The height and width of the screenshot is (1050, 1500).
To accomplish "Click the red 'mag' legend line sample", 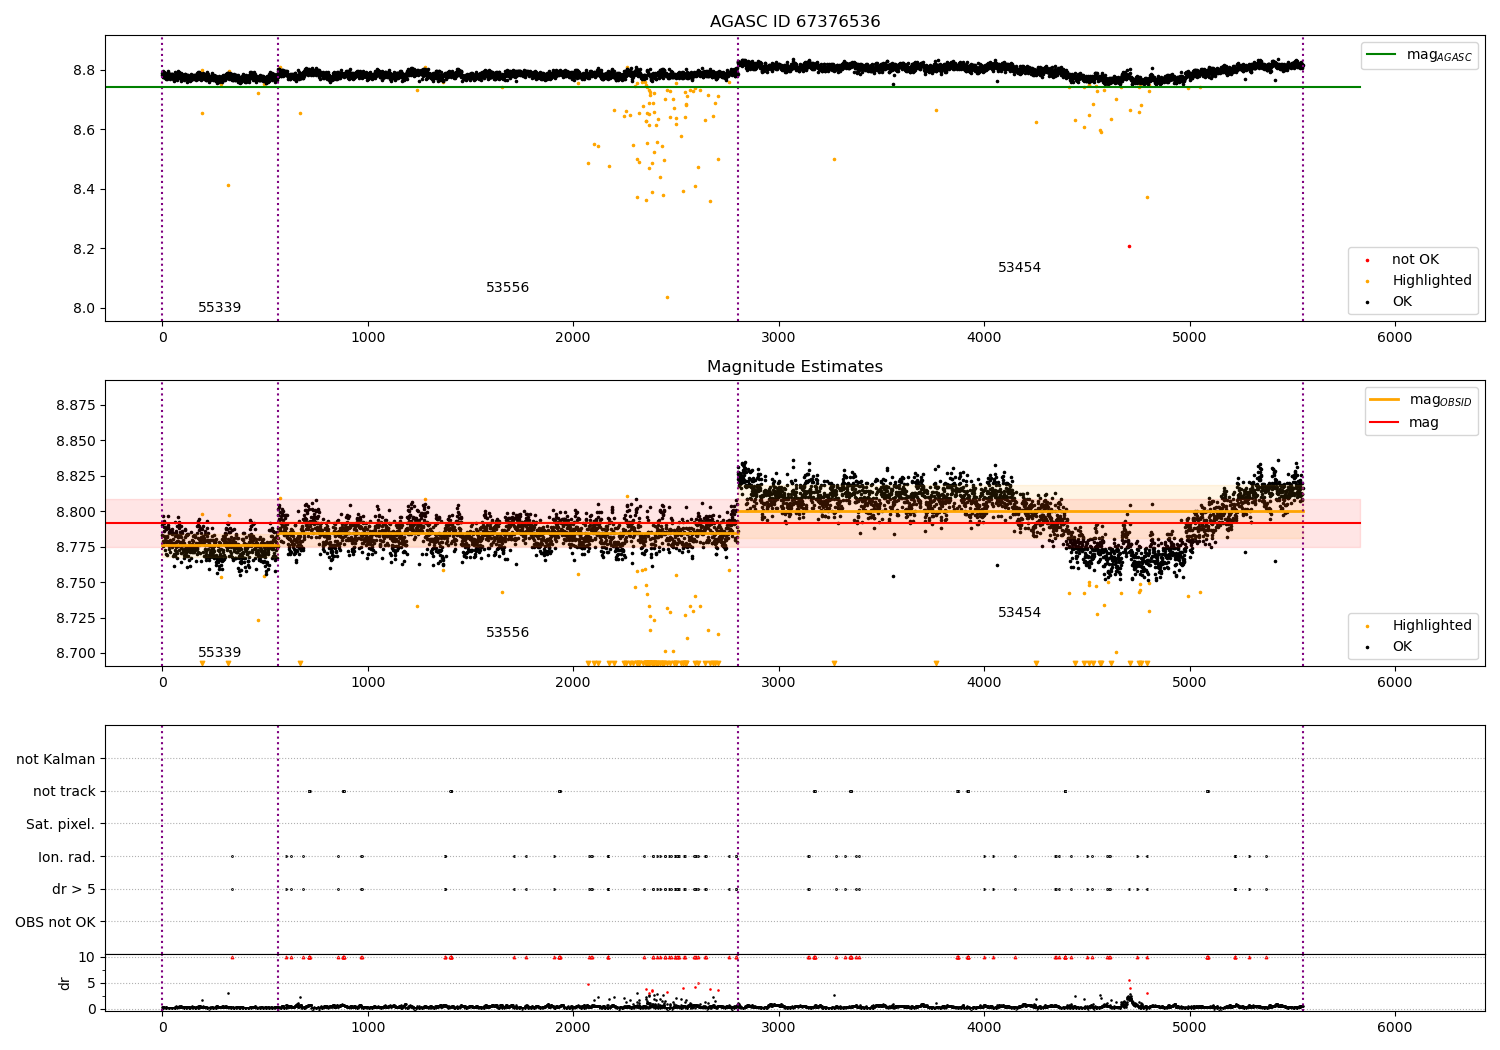I will pos(1385,422).
